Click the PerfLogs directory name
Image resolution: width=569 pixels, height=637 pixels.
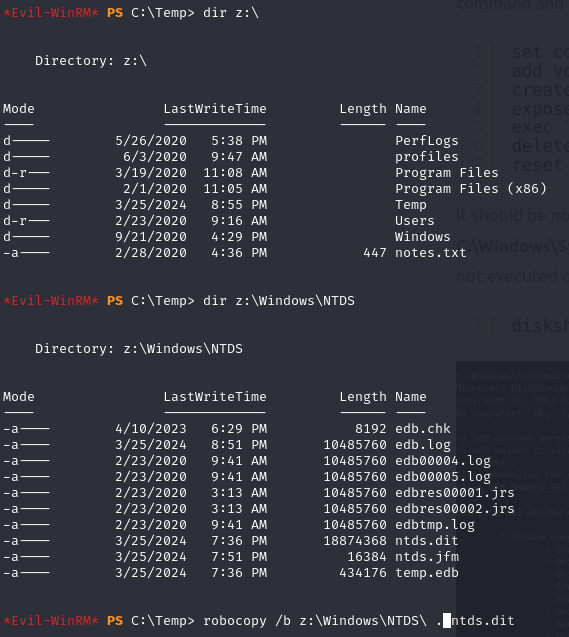[426, 141]
